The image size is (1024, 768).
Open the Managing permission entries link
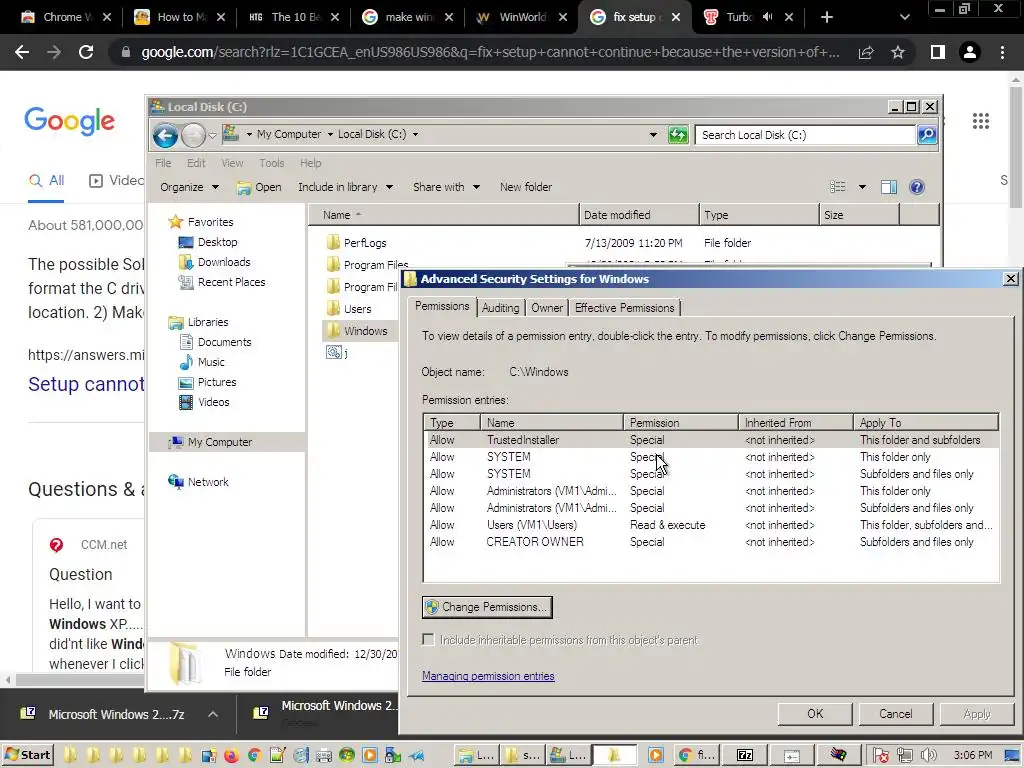point(488,677)
